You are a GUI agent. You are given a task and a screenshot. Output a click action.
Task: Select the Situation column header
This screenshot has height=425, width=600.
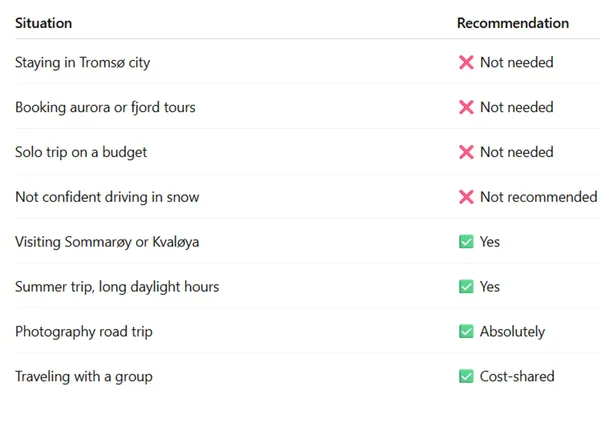[43, 23]
